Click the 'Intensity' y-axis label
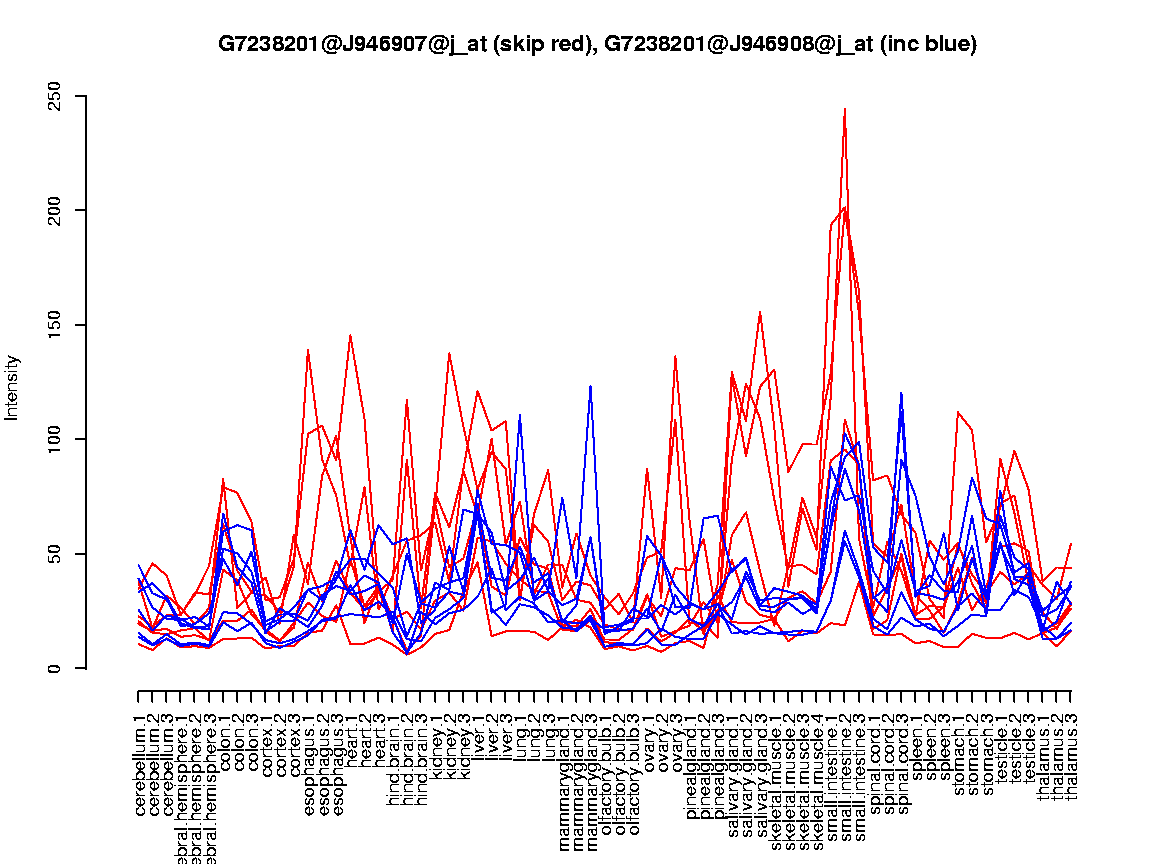 point(13,387)
